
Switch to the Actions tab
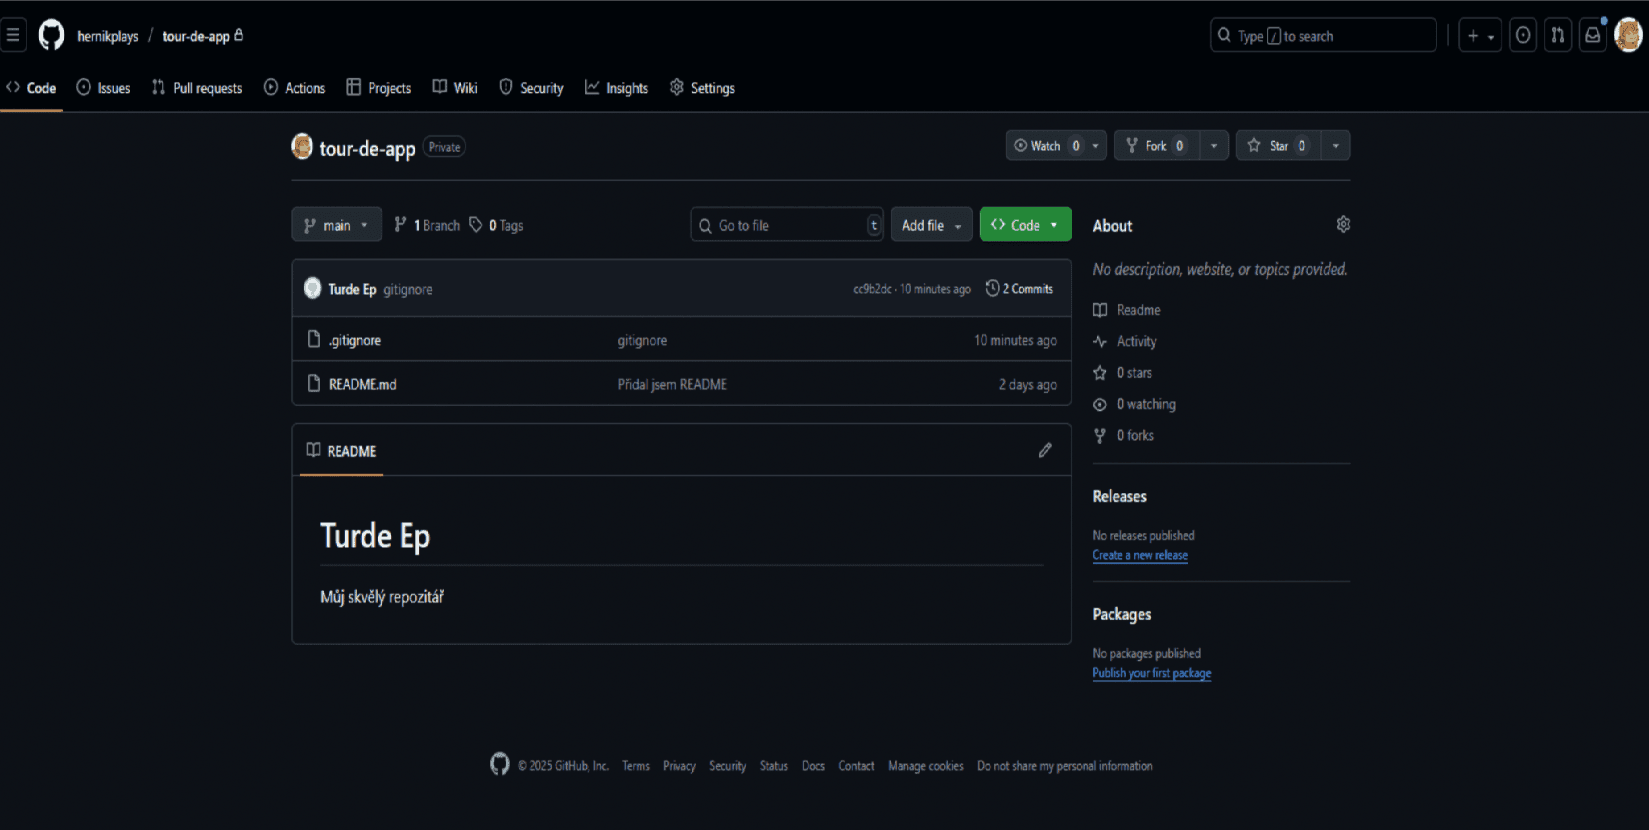pyautogui.click(x=294, y=88)
